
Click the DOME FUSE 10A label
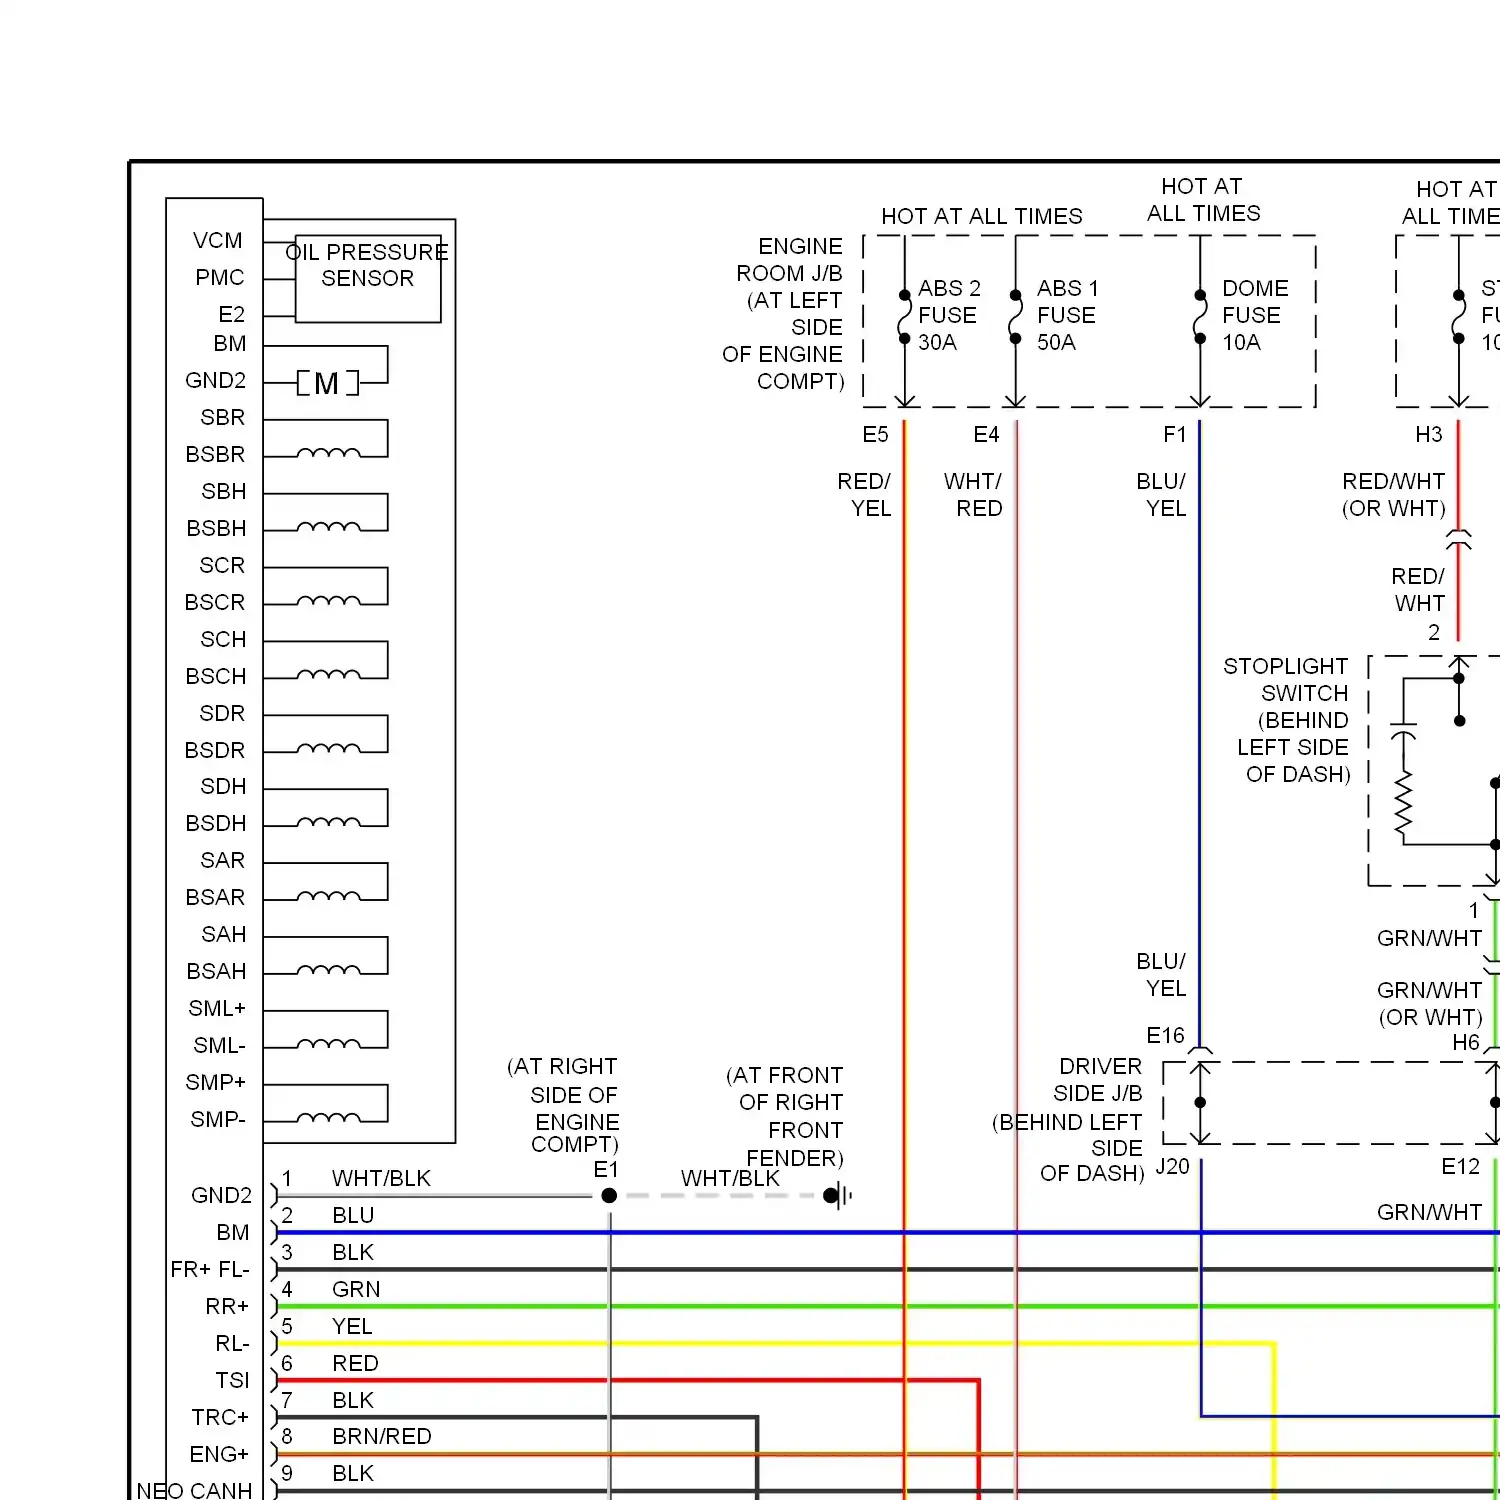1255,315
